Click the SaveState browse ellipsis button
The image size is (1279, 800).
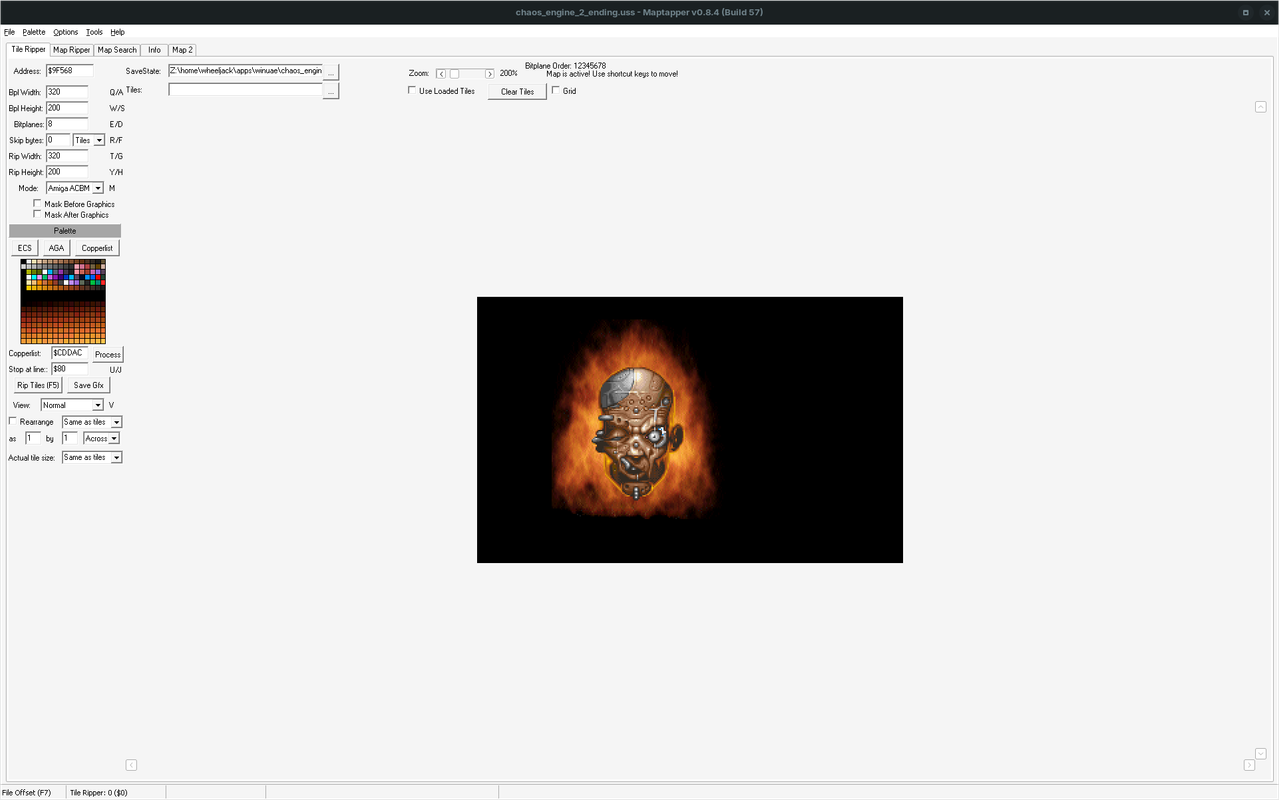pyautogui.click(x=332, y=72)
